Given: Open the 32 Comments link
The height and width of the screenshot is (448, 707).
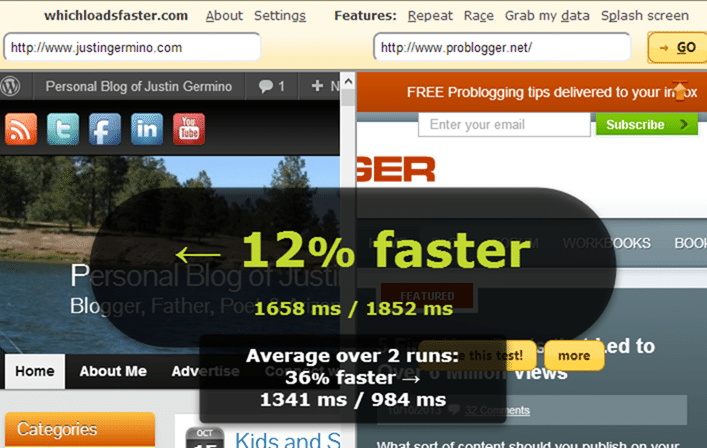Looking at the screenshot, I should (x=497, y=410).
